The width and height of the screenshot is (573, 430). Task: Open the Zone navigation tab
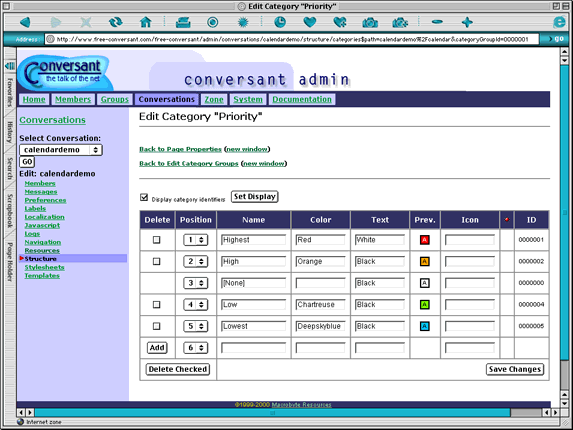tap(214, 99)
